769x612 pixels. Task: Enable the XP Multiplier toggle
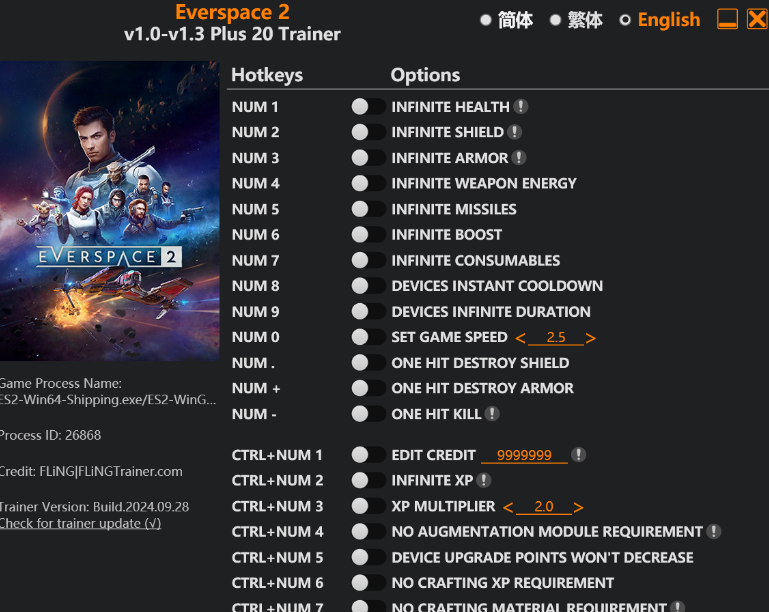pos(368,506)
